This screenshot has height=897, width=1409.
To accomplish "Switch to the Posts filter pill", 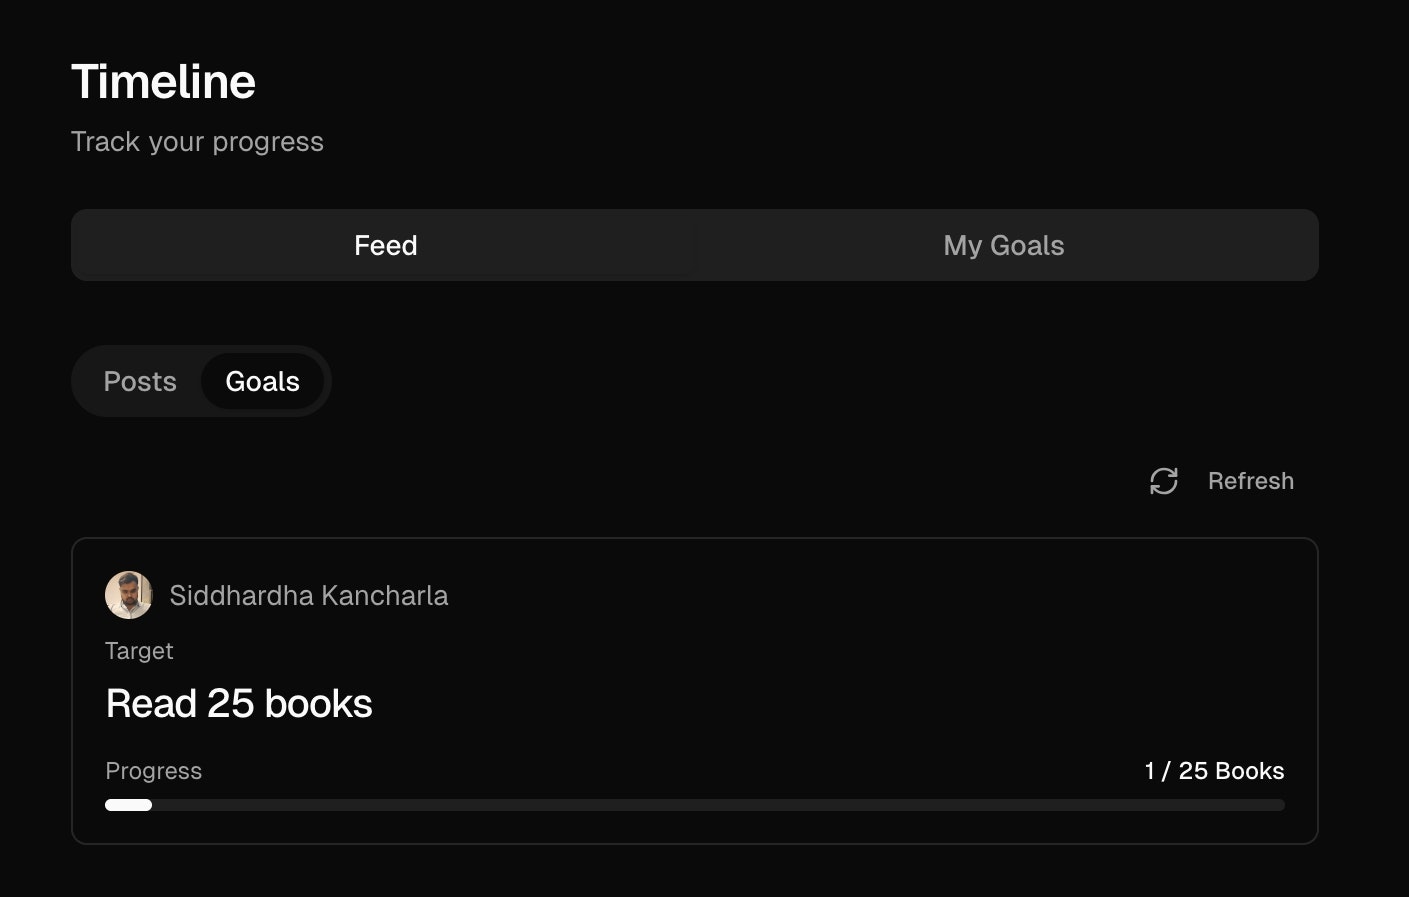I will [x=140, y=381].
